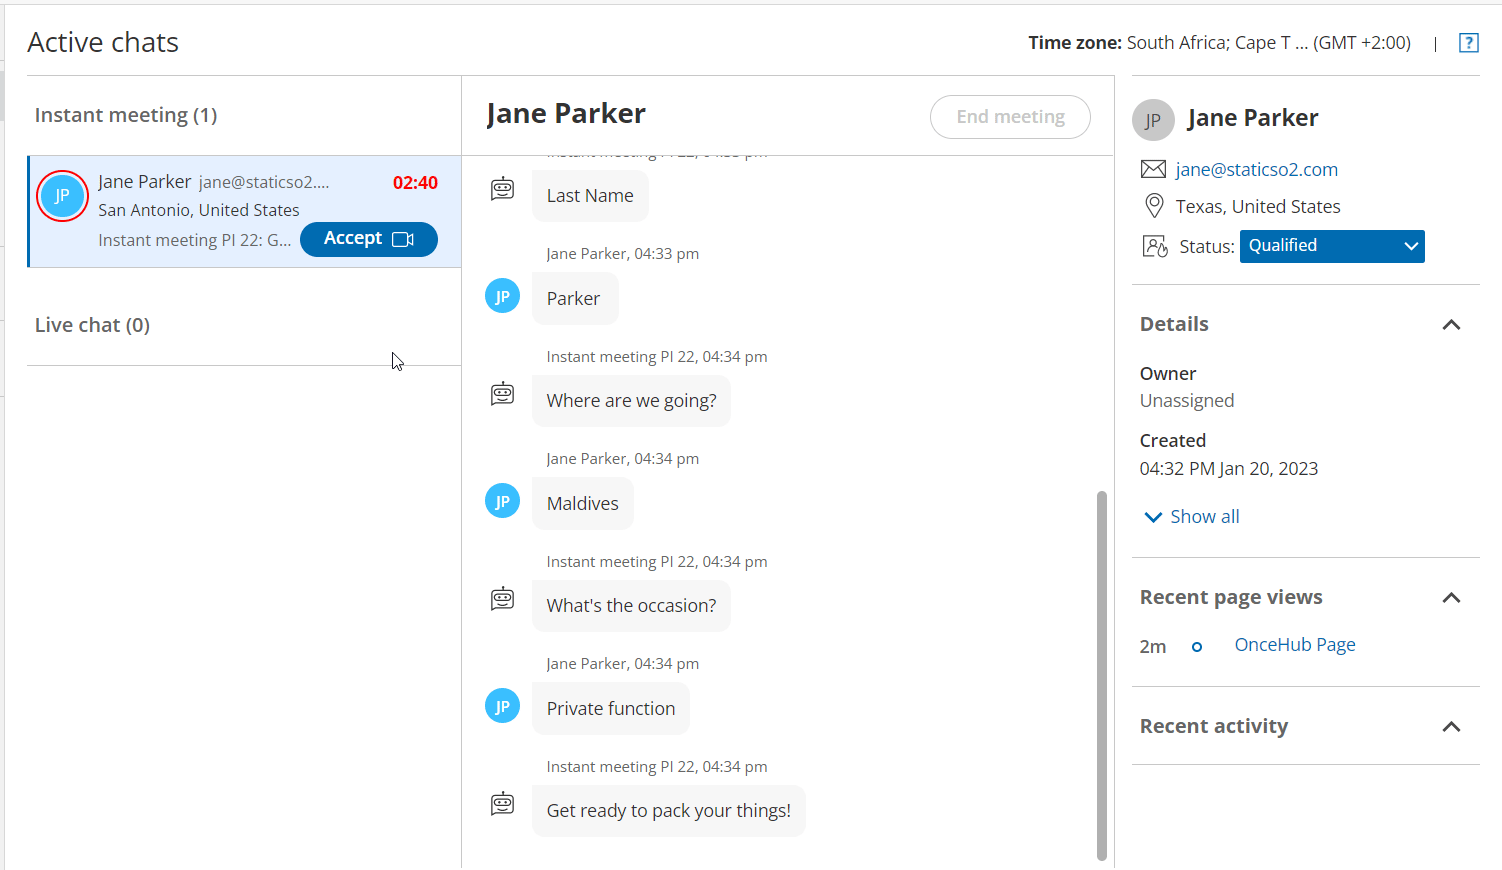Click the JP avatar beside 'Private function'
Screen dimensions: 1502x870
tap(502, 706)
